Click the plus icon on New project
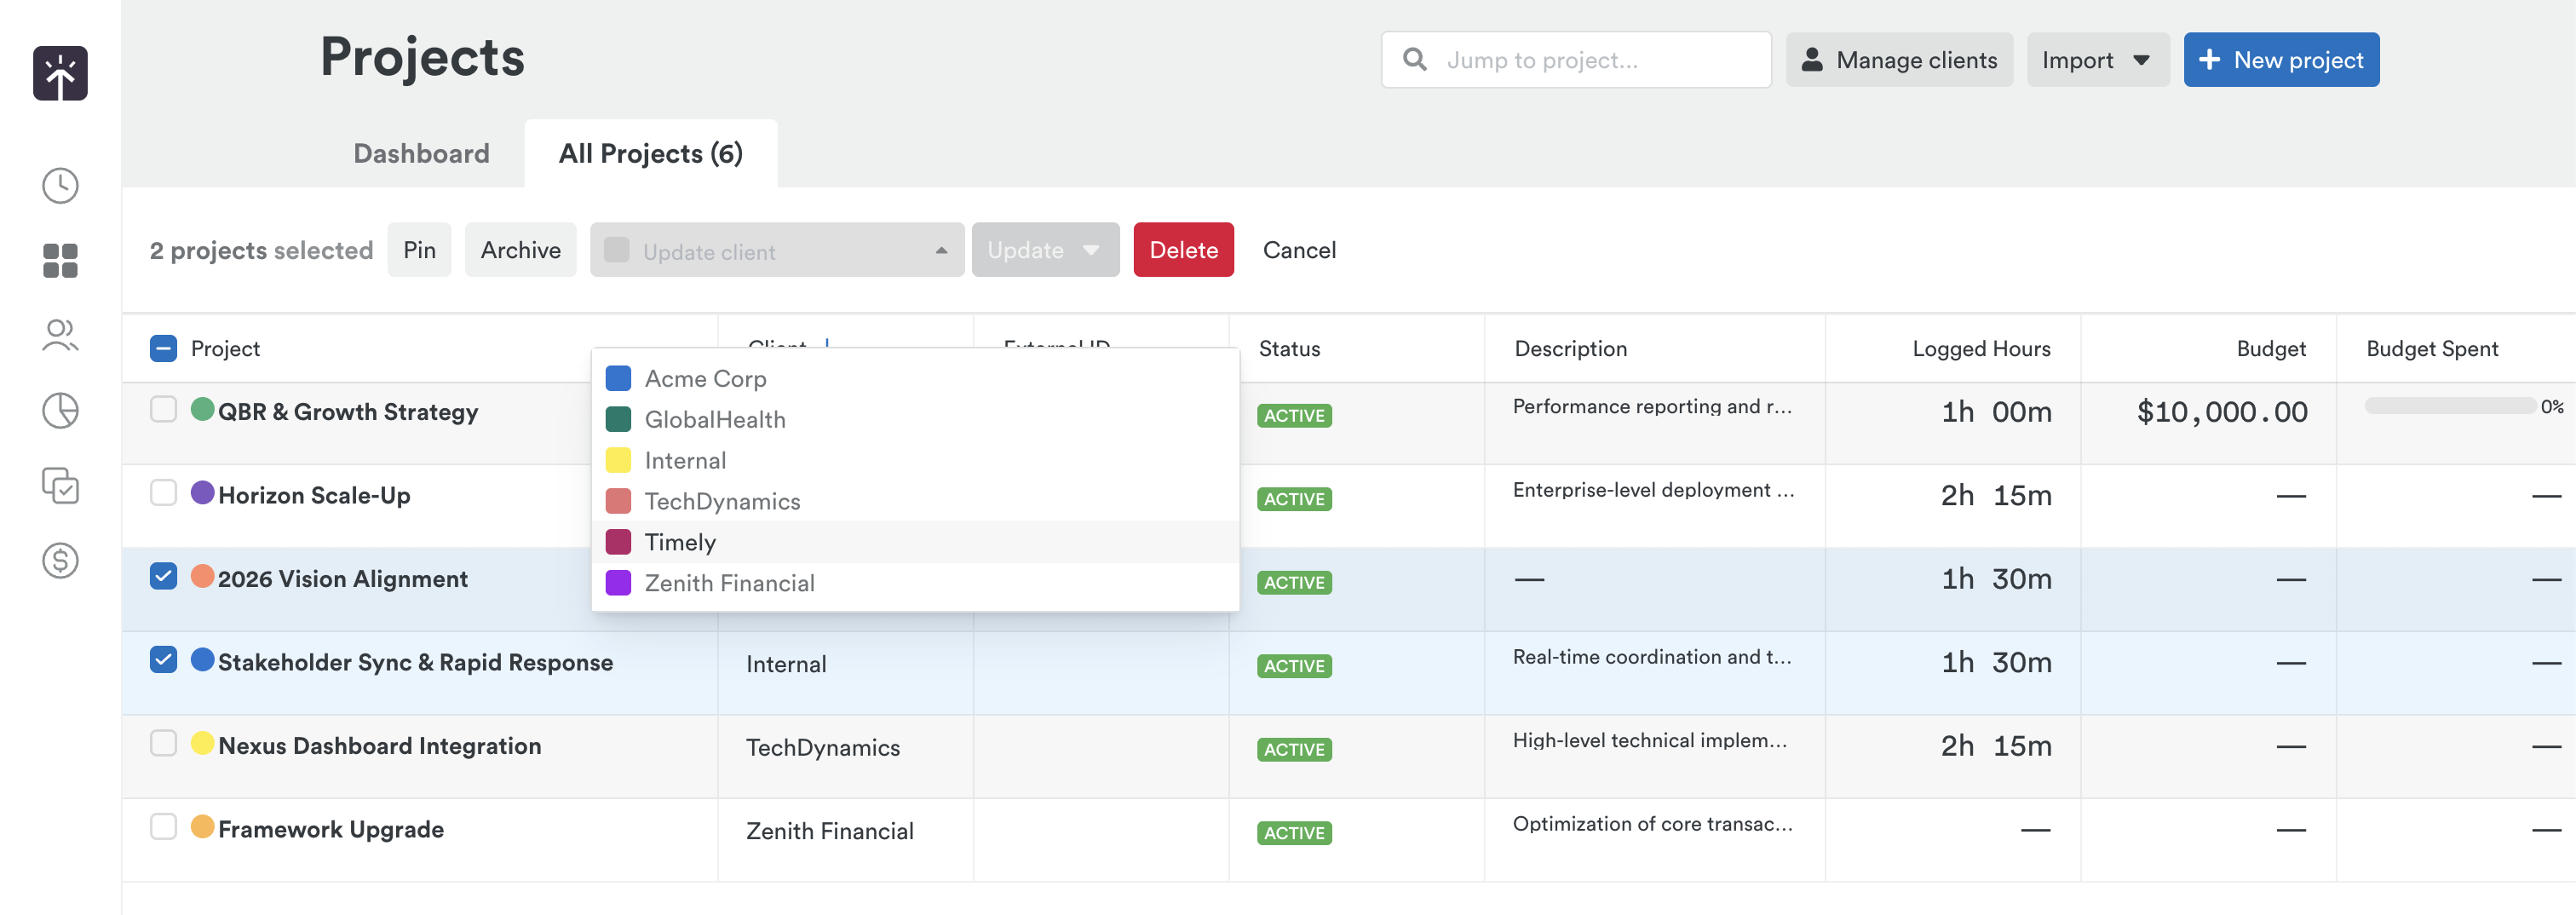This screenshot has height=915, width=2576. click(x=2209, y=60)
